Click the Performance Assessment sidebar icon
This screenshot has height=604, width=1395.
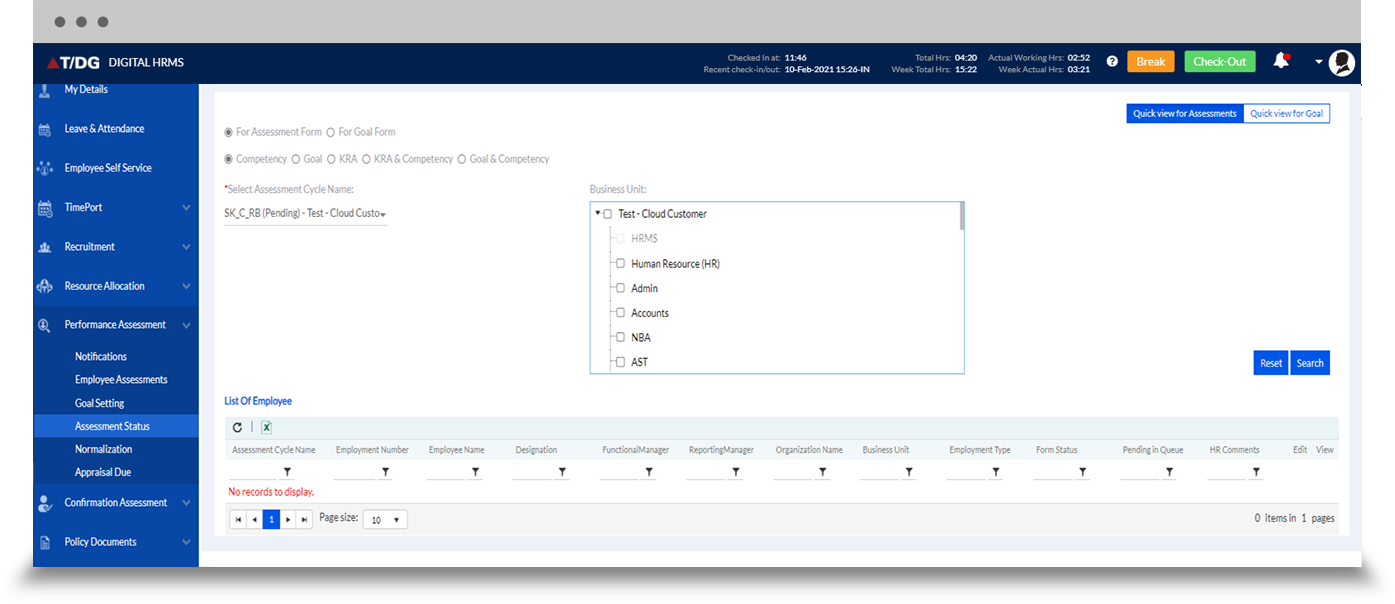coord(44,325)
